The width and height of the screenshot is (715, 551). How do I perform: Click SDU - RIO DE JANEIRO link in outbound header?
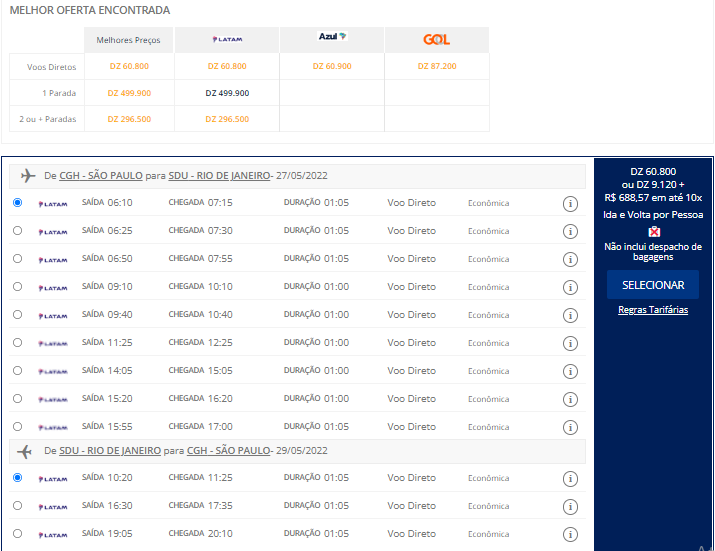click(219, 176)
